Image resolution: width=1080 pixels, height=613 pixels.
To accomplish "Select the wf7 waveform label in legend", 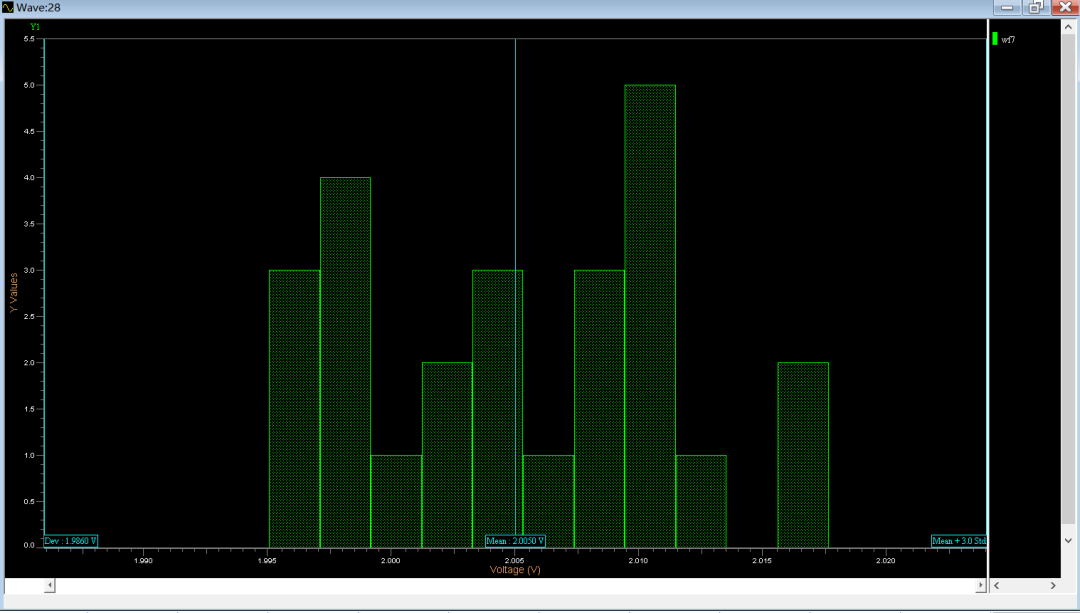I will (1009, 40).
